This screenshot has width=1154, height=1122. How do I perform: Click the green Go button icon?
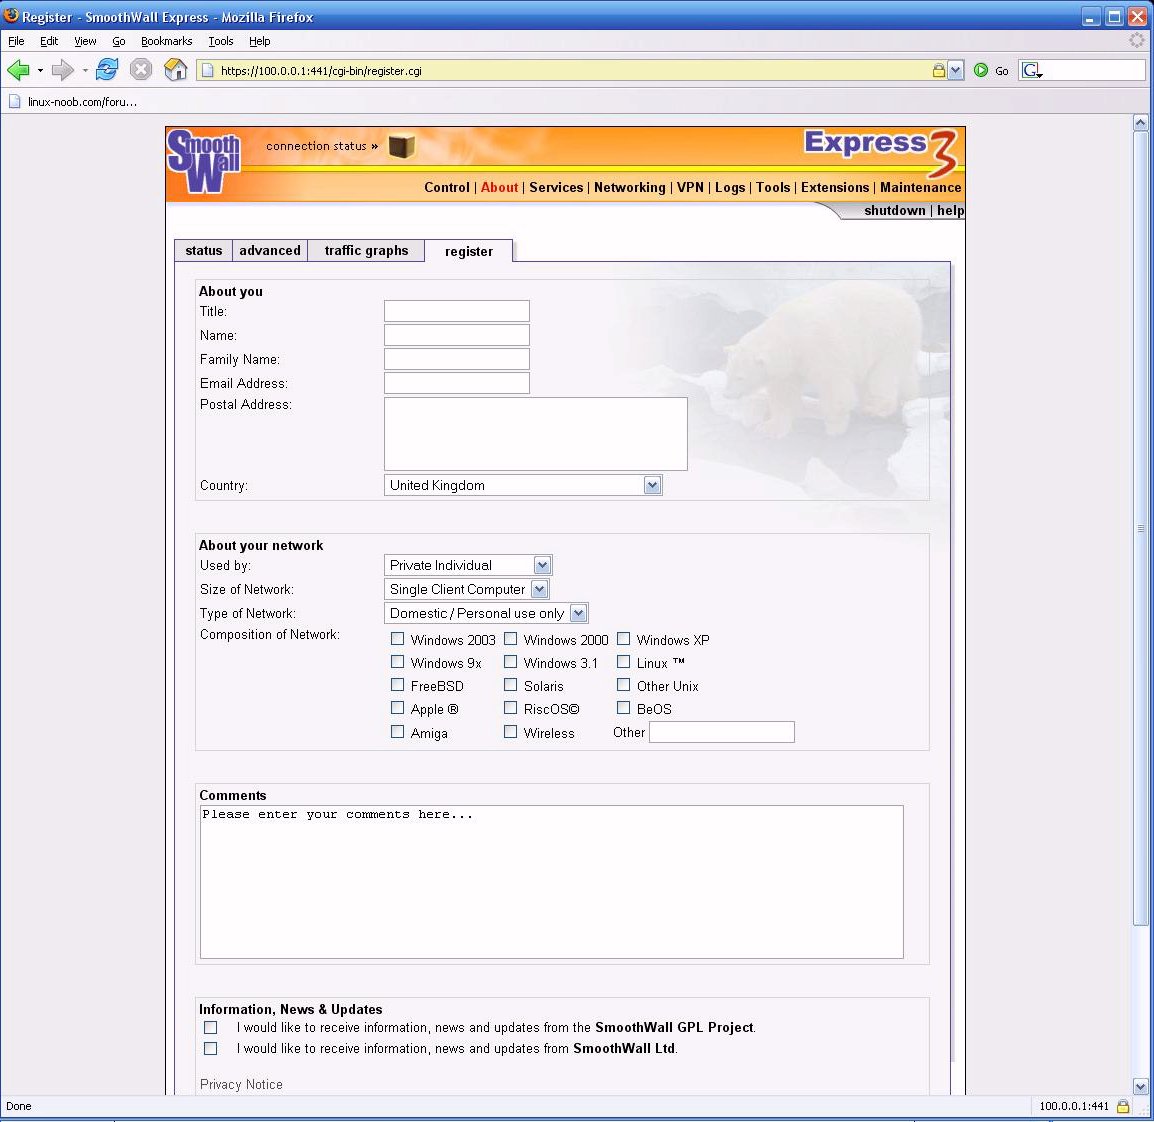point(980,71)
